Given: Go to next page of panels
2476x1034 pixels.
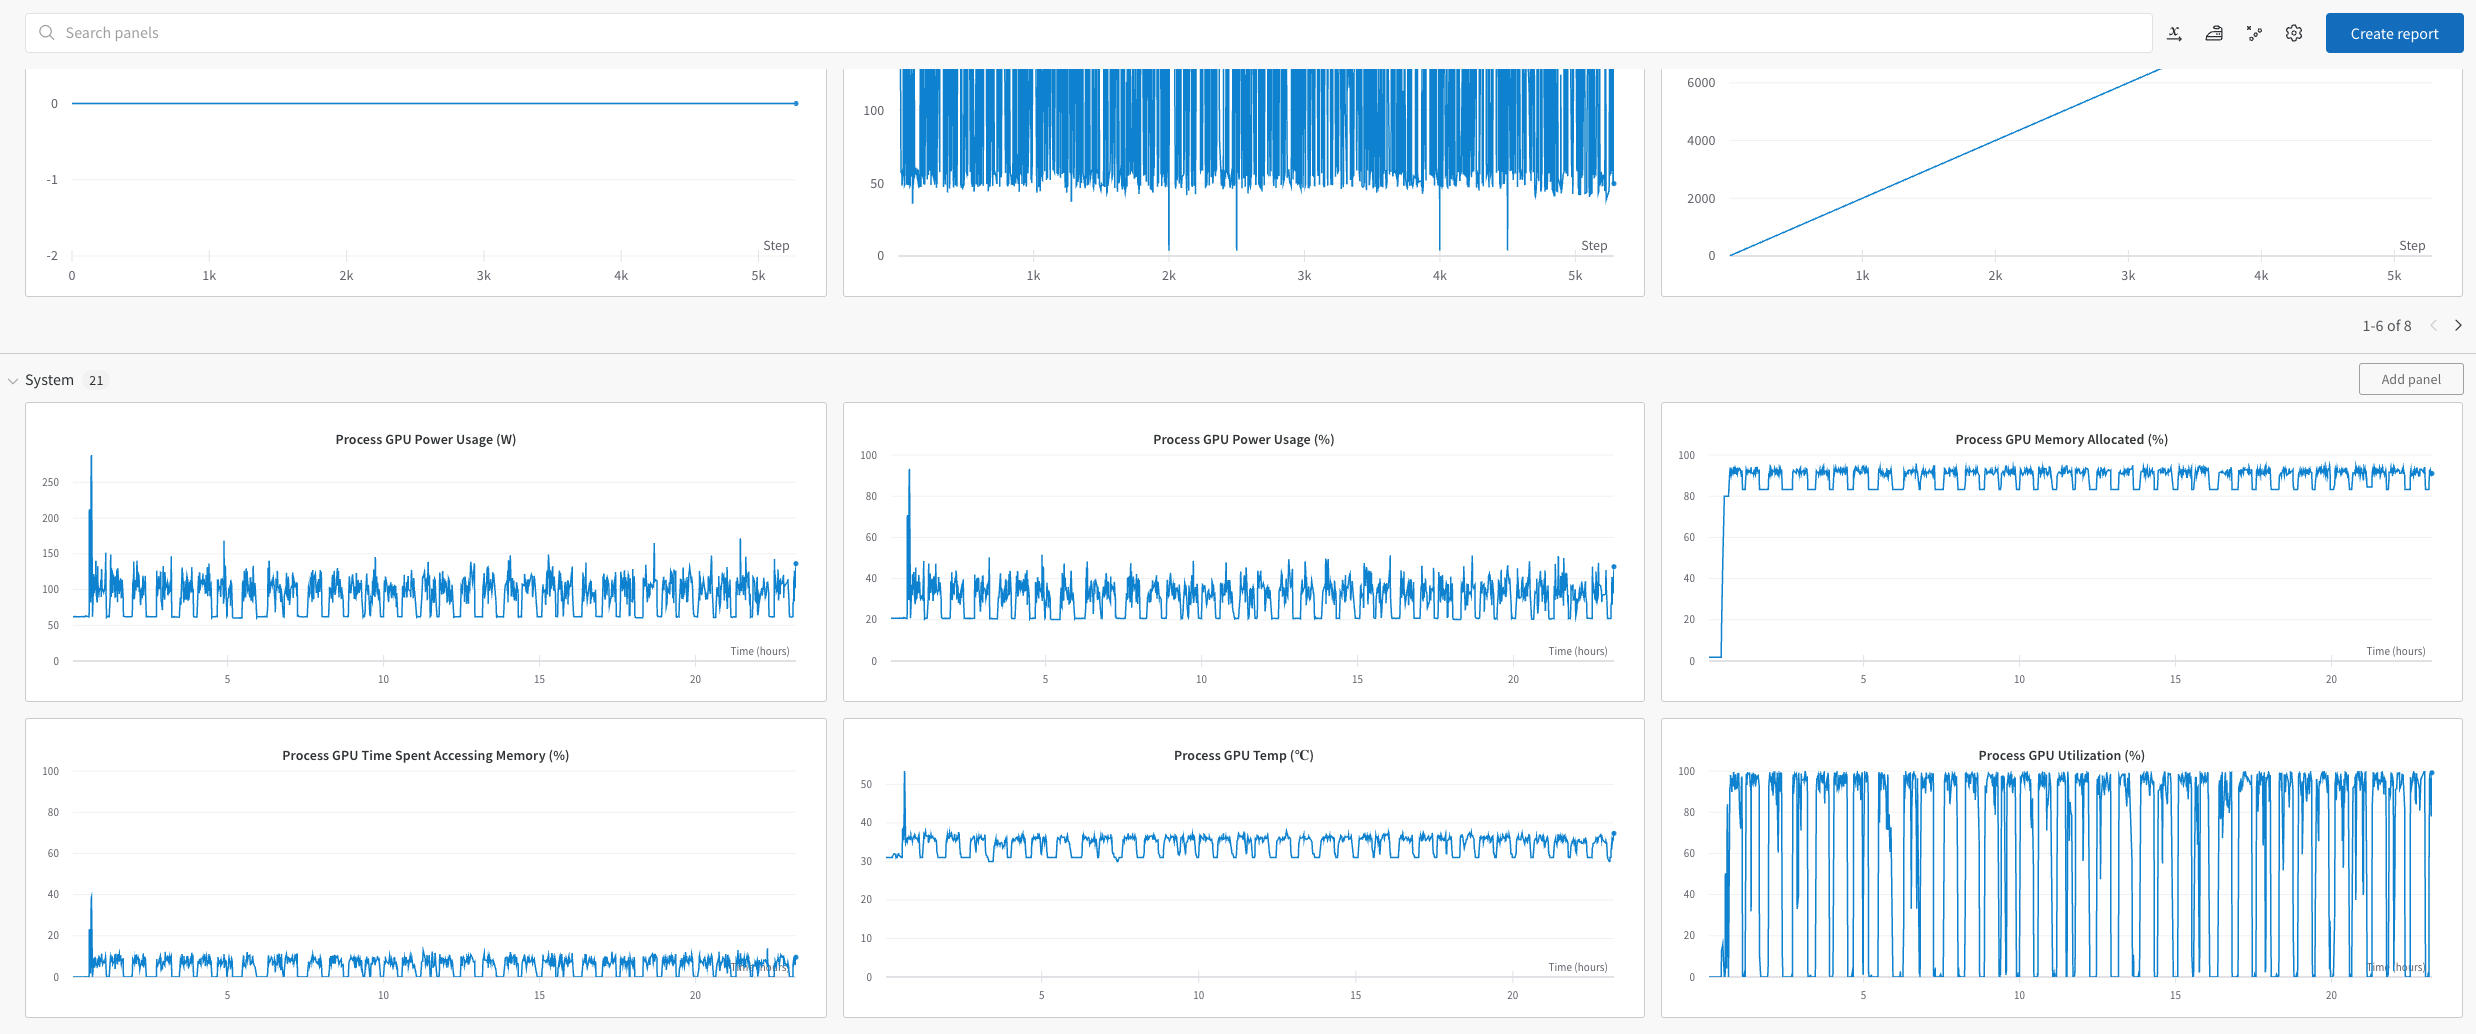Looking at the screenshot, I should tap(2458, 325).
